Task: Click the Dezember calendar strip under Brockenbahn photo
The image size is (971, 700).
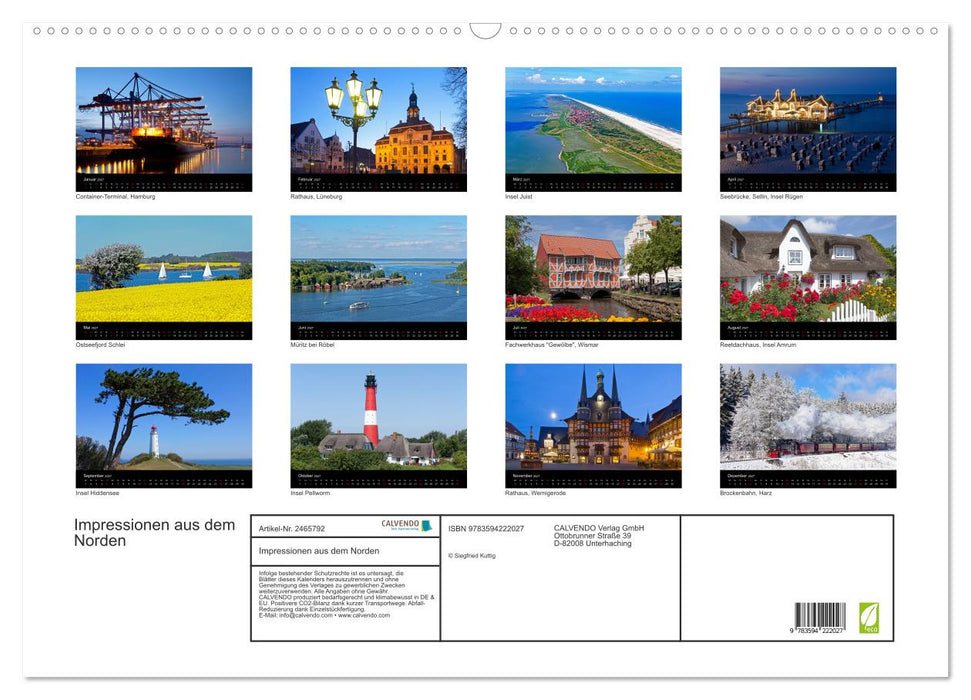Action: point(808,479)
